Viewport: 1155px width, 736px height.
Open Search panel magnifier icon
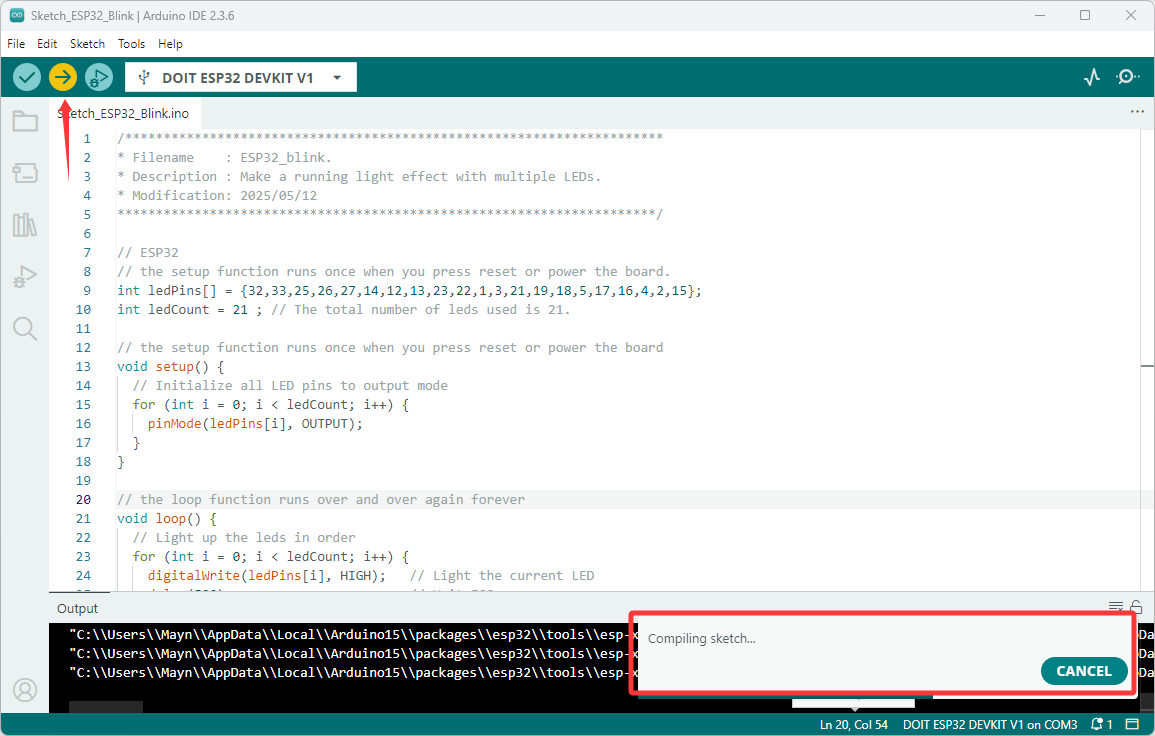(25, 329)
